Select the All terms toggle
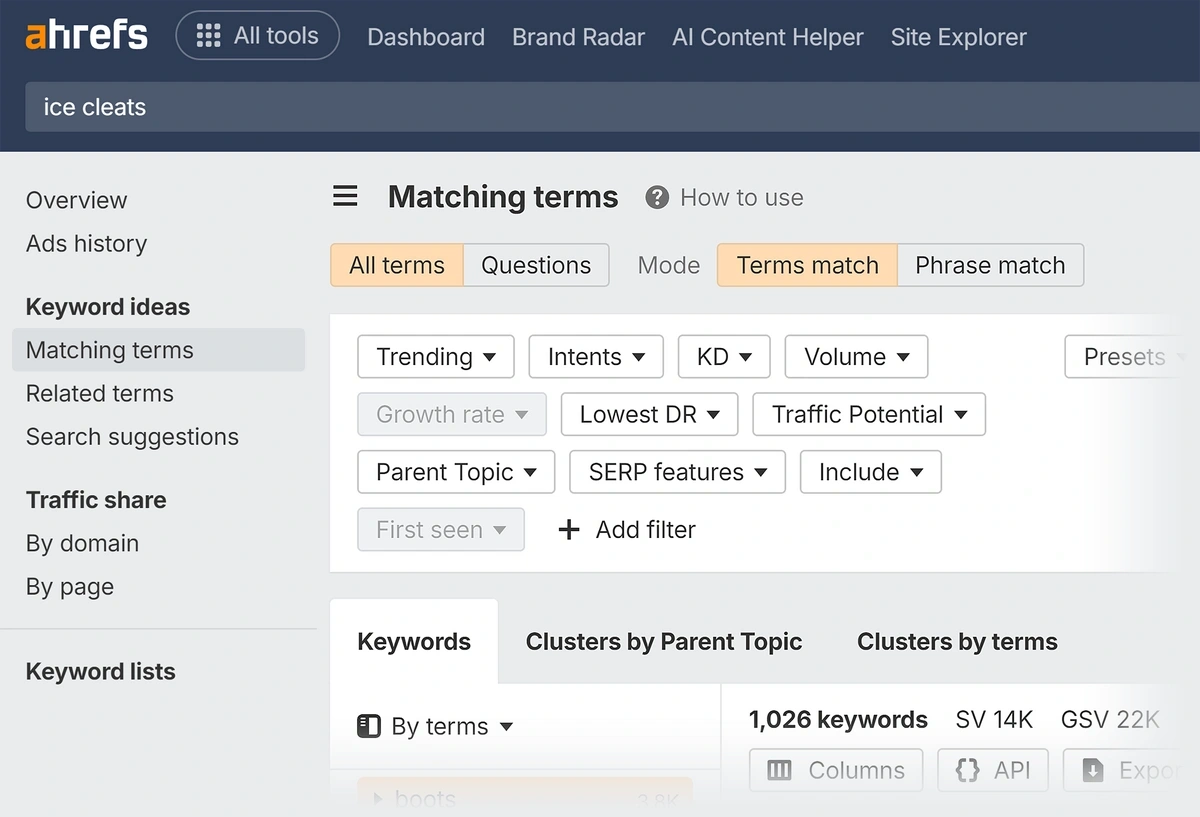Screen dimensions: 1200x817 coord(397,265)
